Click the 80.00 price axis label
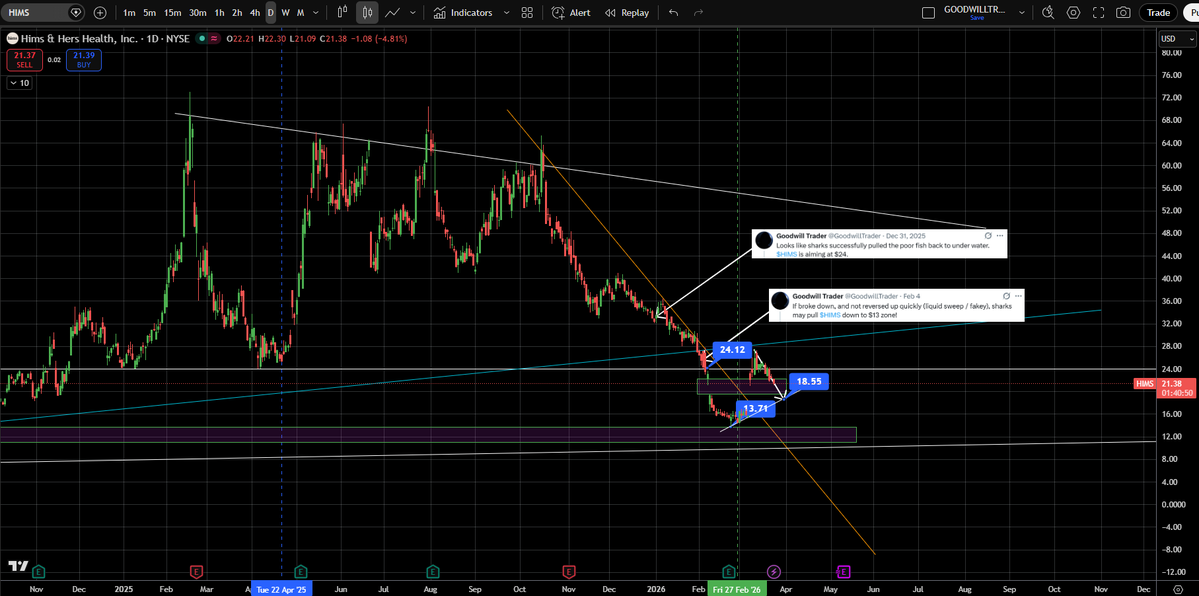The width and height of the screenshot is (1199, 596). pos(1173,53)
